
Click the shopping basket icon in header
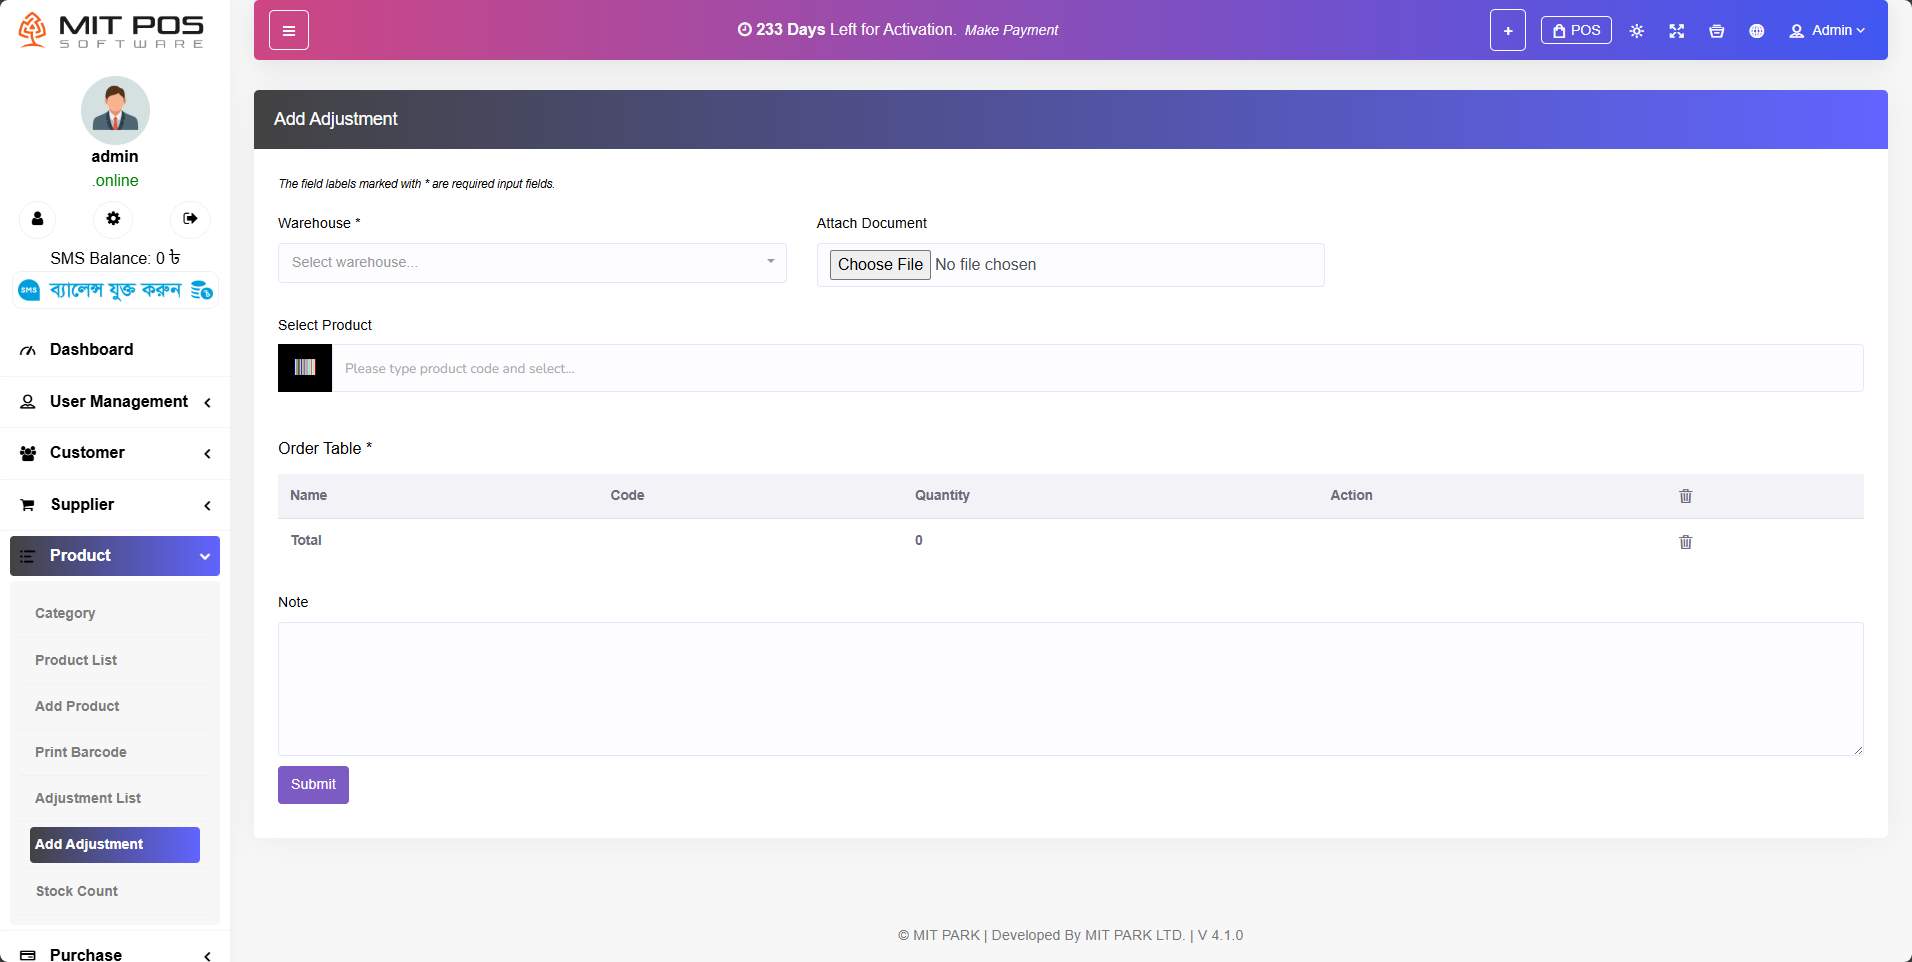tap(1716, 31)
